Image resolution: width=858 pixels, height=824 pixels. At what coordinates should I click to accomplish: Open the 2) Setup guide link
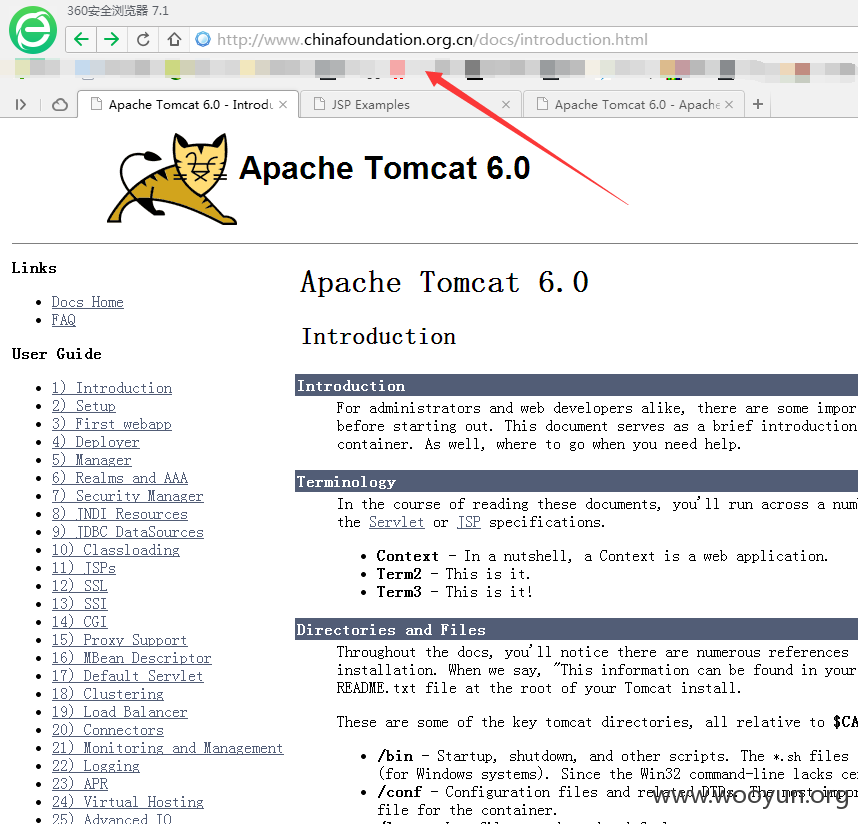click(84, 406)
